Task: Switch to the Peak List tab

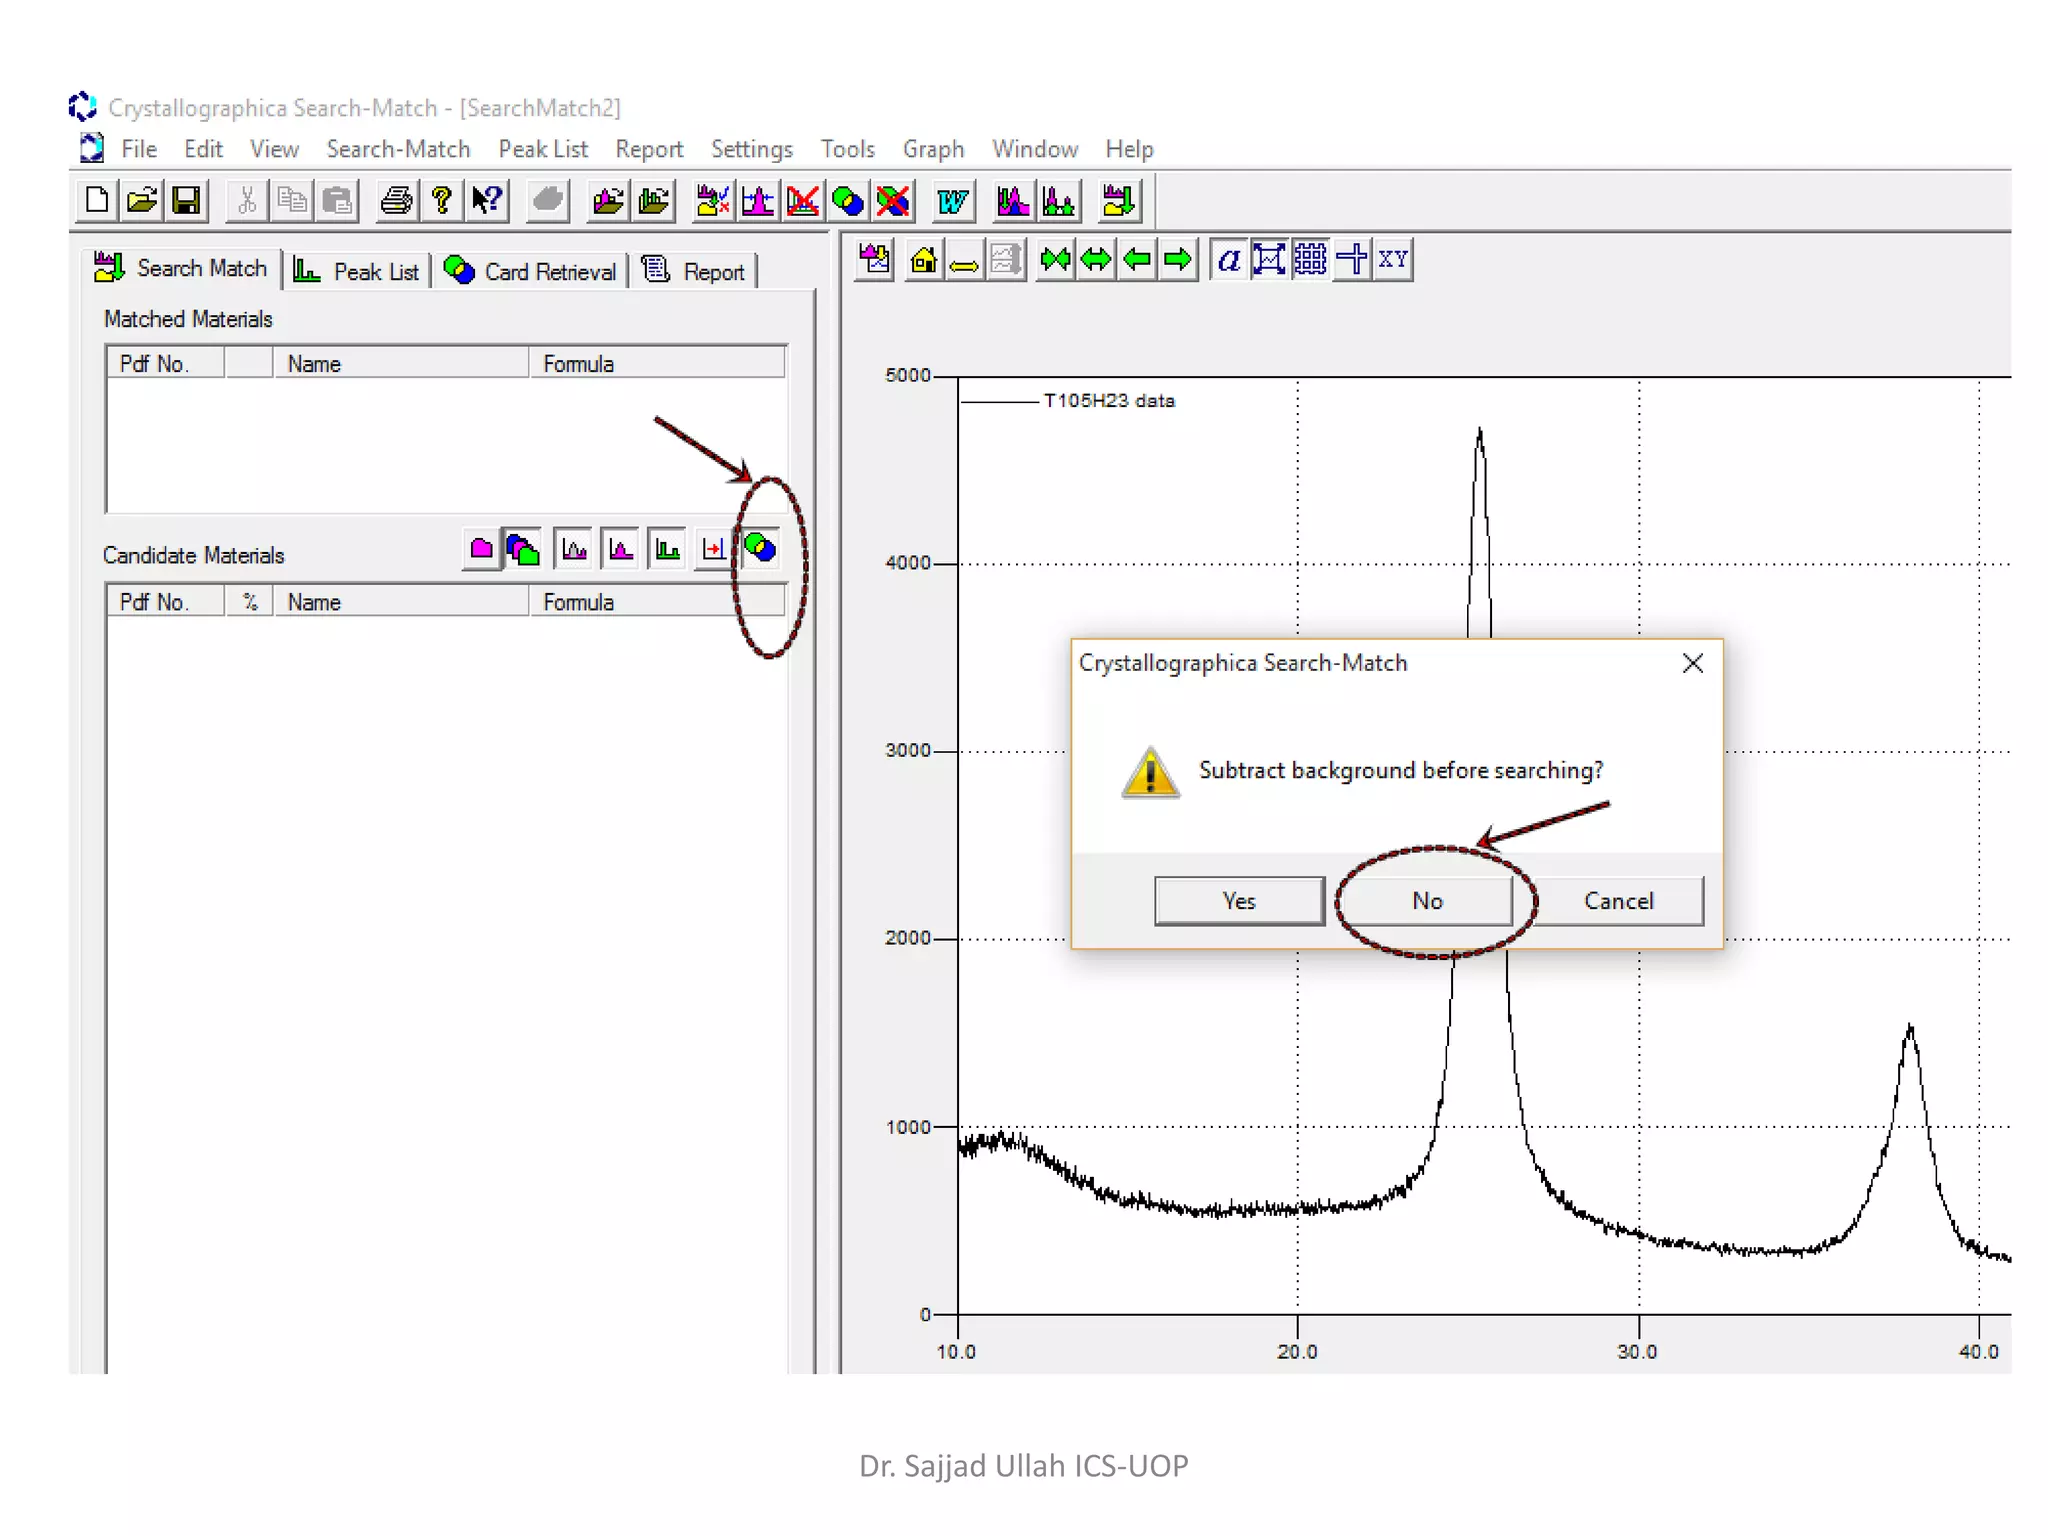Action: [357, 271]
